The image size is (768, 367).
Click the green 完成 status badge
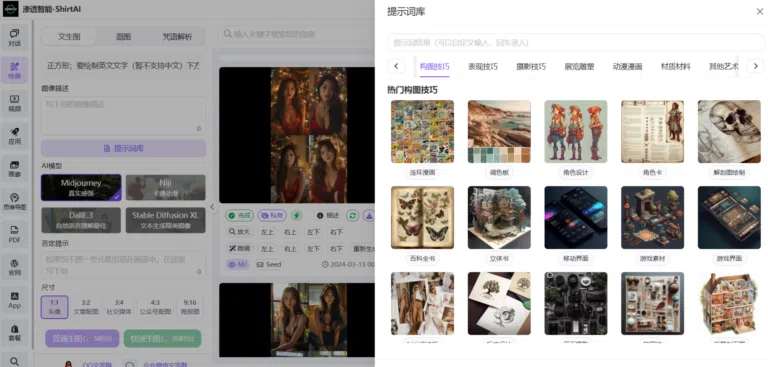pos(240,215)
